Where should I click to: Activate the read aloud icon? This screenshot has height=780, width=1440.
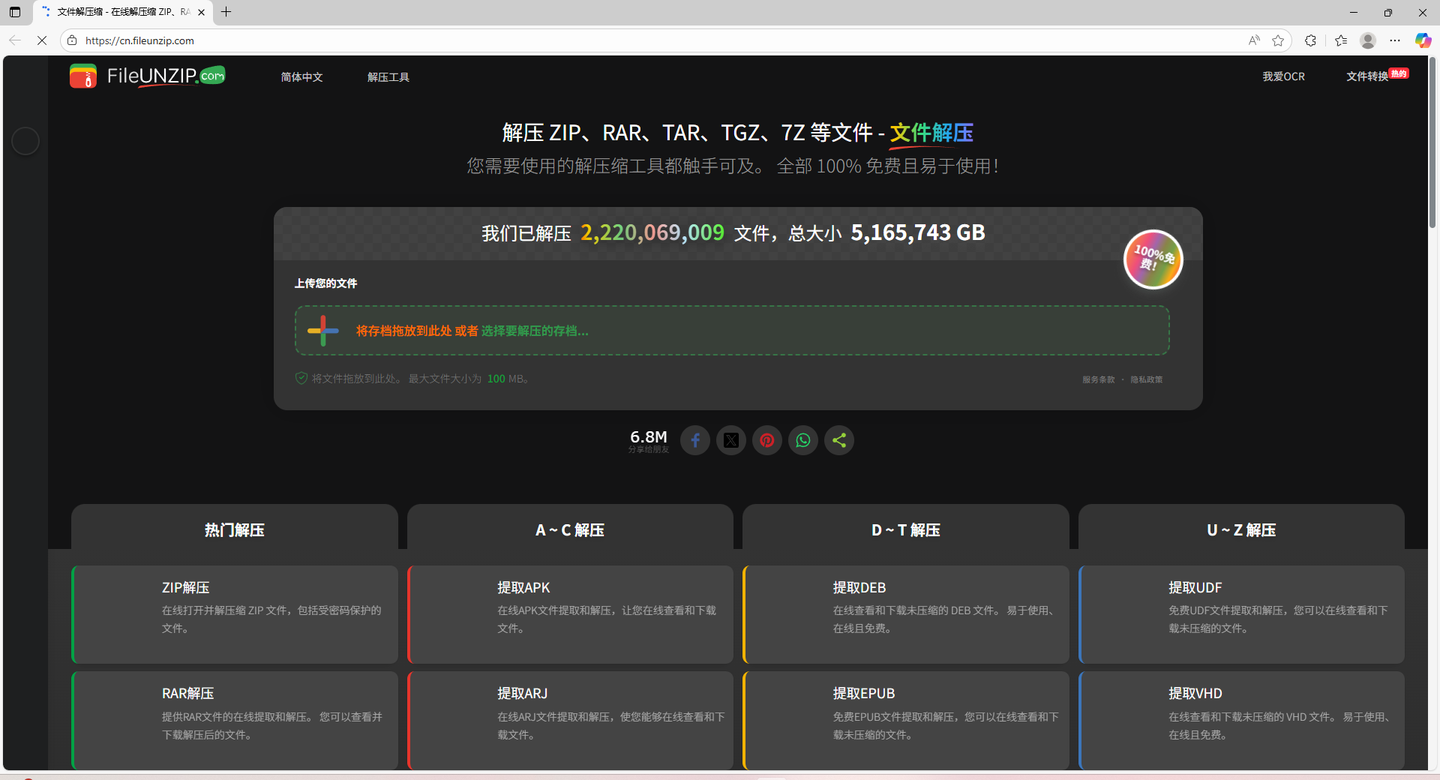tap(1254, 41)
